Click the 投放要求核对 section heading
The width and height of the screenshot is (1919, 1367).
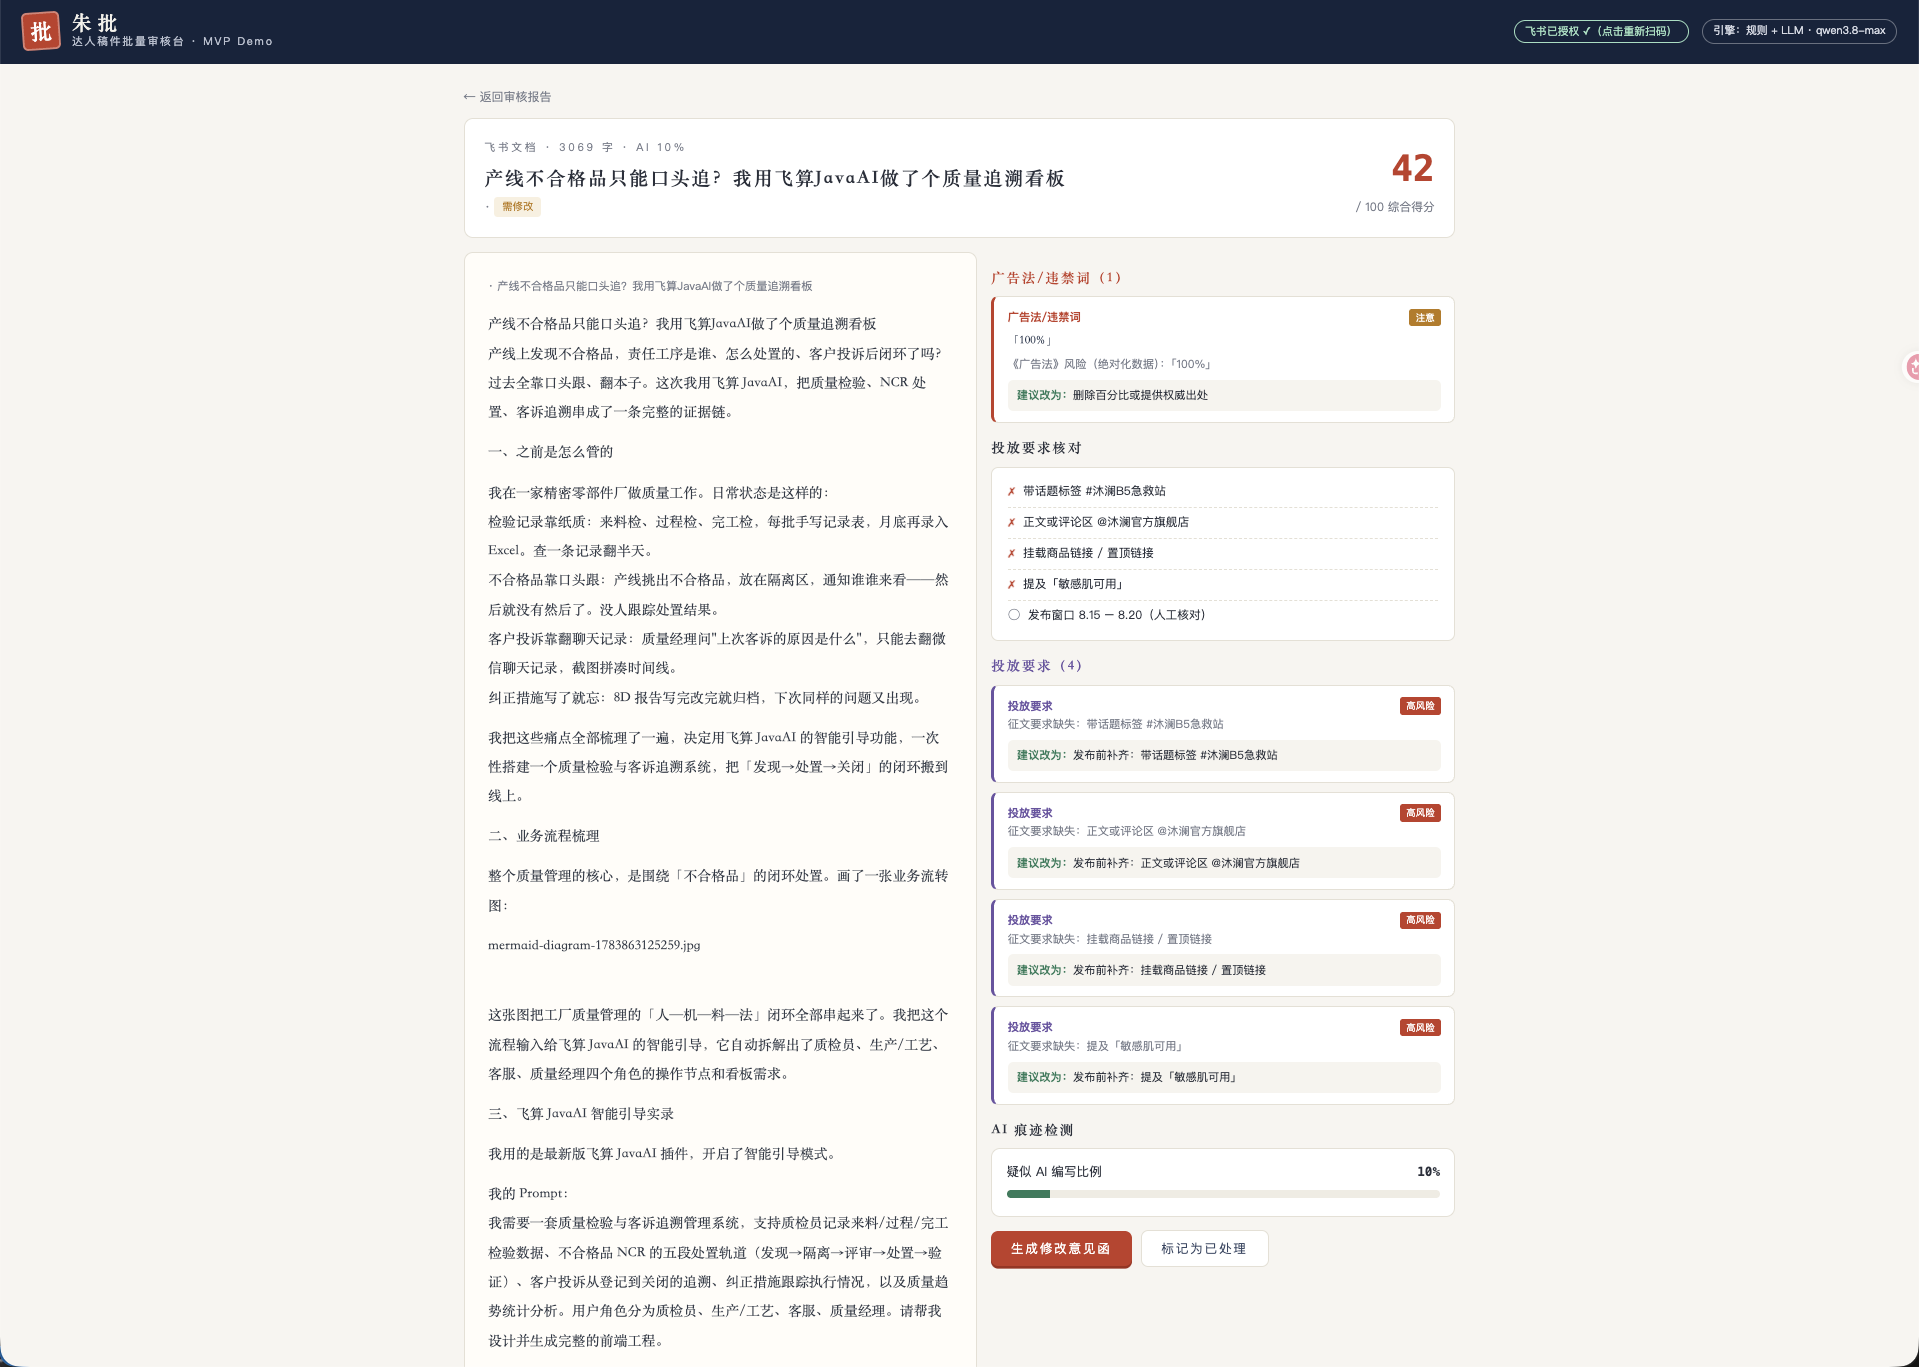tap(1036, 448)
